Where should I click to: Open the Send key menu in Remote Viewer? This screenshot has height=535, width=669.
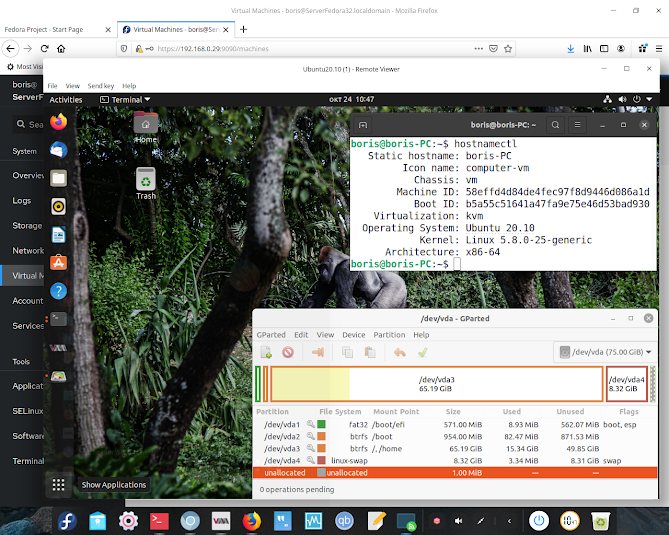tap(101, 86)
